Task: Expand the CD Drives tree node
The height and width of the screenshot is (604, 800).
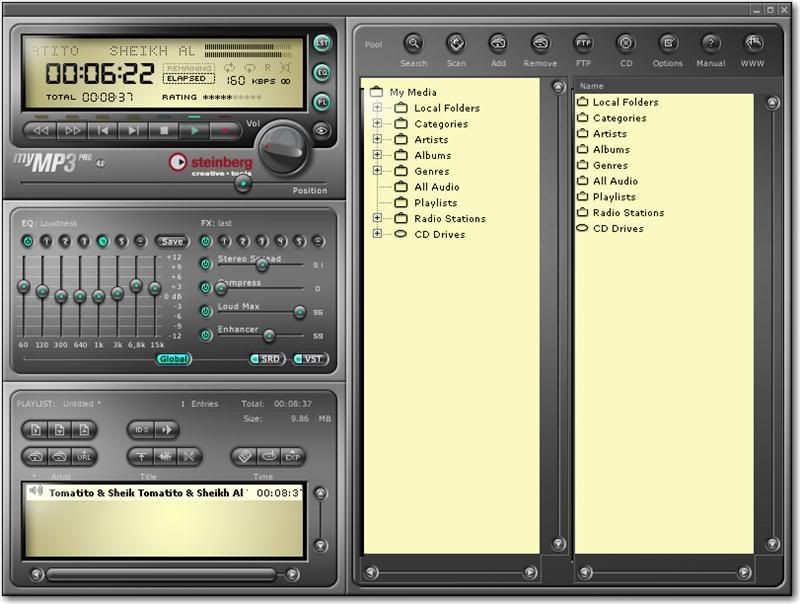Action: pyautogui.click(x=377, y=234)
